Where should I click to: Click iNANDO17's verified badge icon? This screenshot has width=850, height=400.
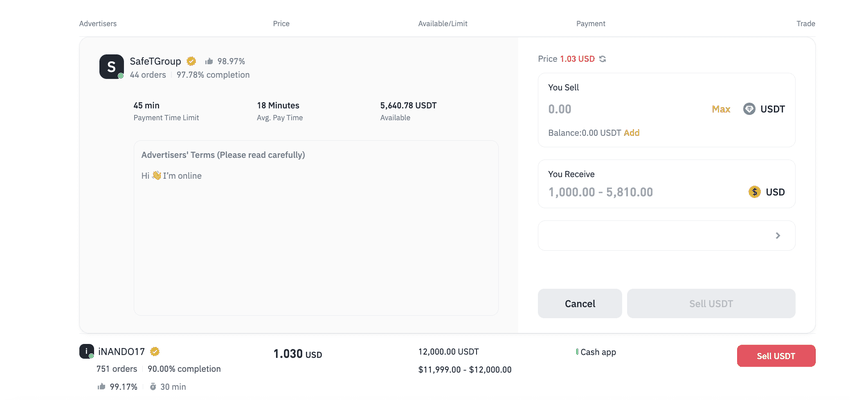155,351
